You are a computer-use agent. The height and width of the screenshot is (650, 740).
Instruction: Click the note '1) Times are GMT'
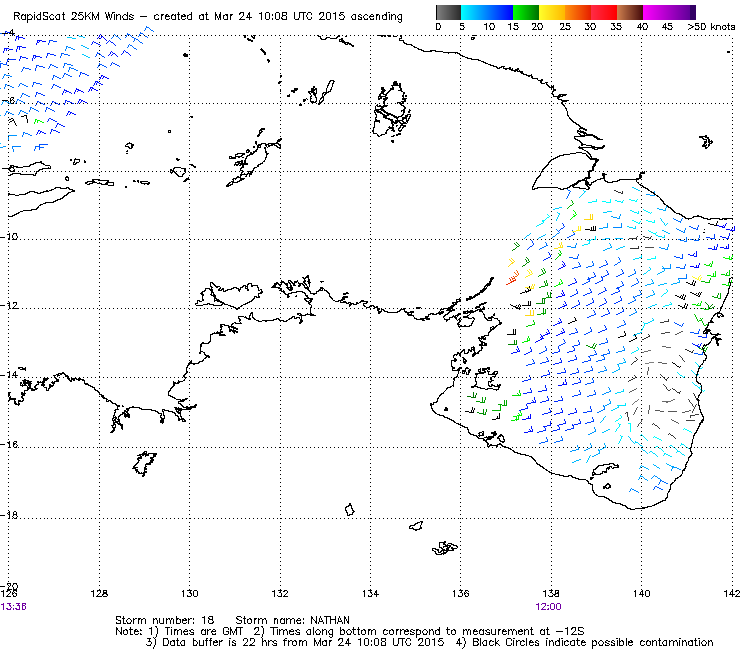(196, 631)
